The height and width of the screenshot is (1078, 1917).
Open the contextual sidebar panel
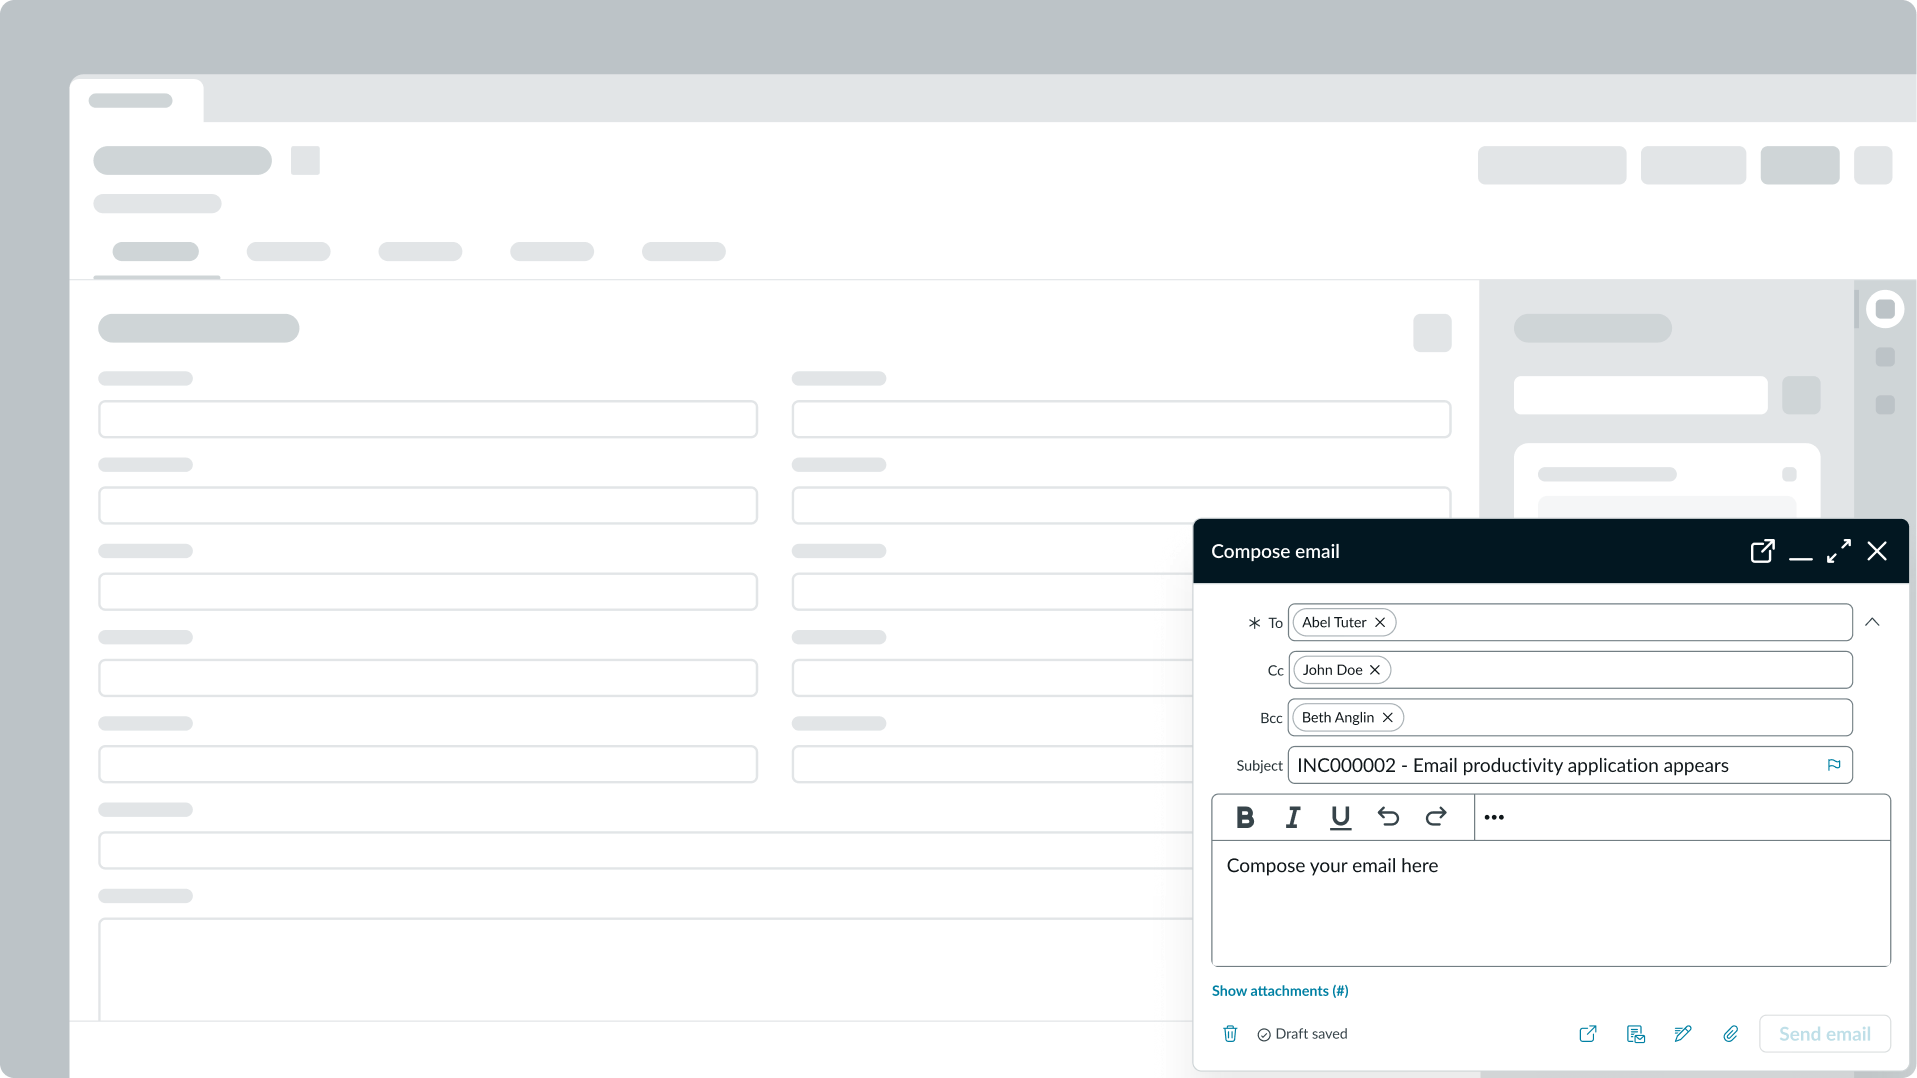[x=1887, y=309]
